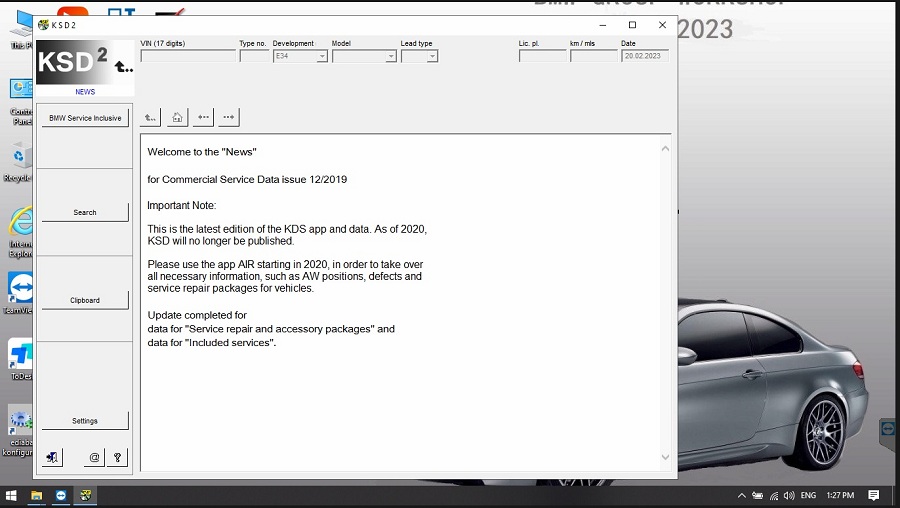900x508 pixels.
Task: Open clock showing 1:27 PM
Action: (840, 495)
